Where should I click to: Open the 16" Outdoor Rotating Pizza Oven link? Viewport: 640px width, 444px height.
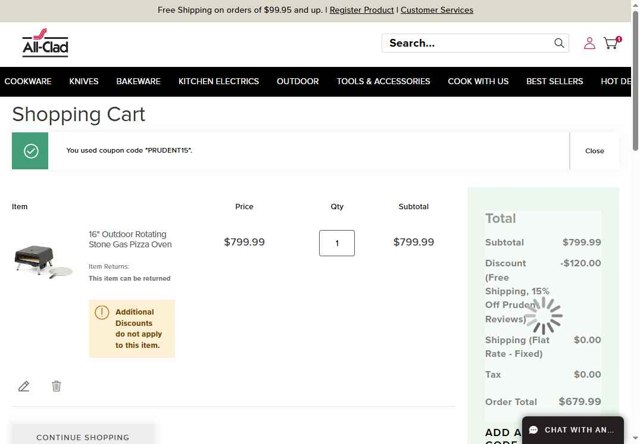pos(130,239)
